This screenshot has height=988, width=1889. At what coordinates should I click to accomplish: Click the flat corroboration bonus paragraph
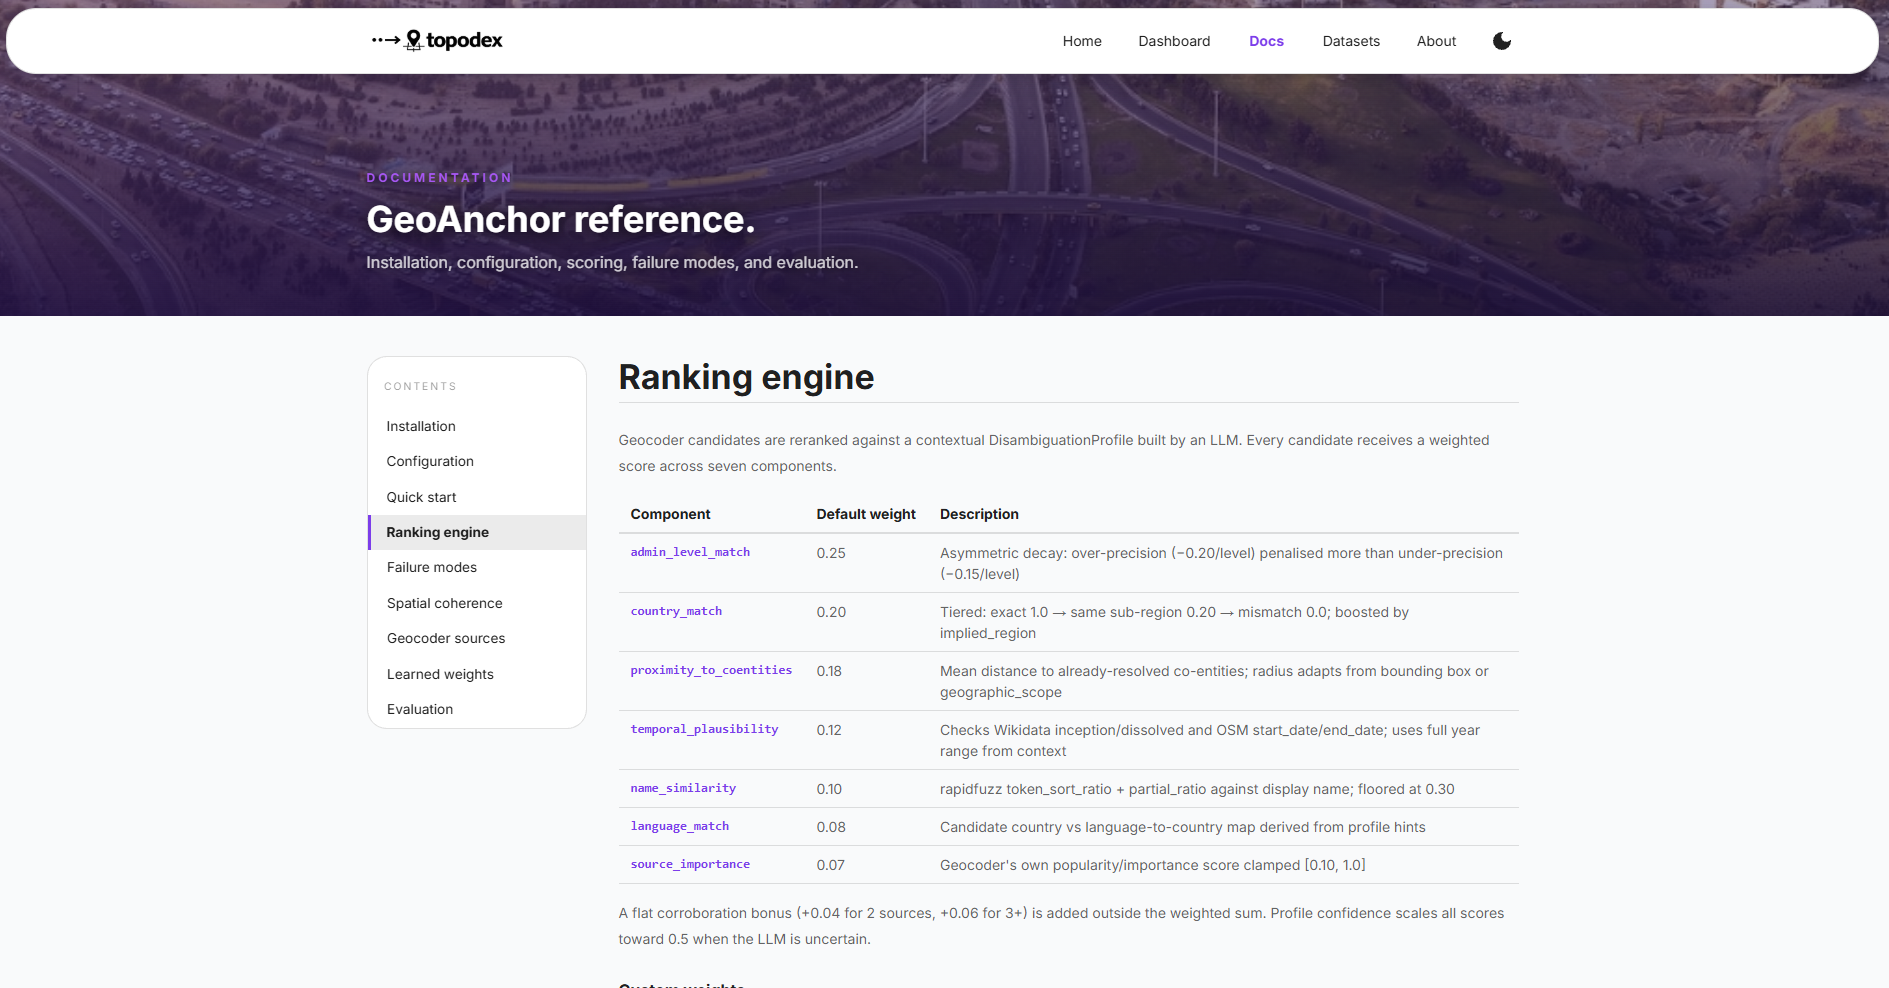click(1061, 926)
